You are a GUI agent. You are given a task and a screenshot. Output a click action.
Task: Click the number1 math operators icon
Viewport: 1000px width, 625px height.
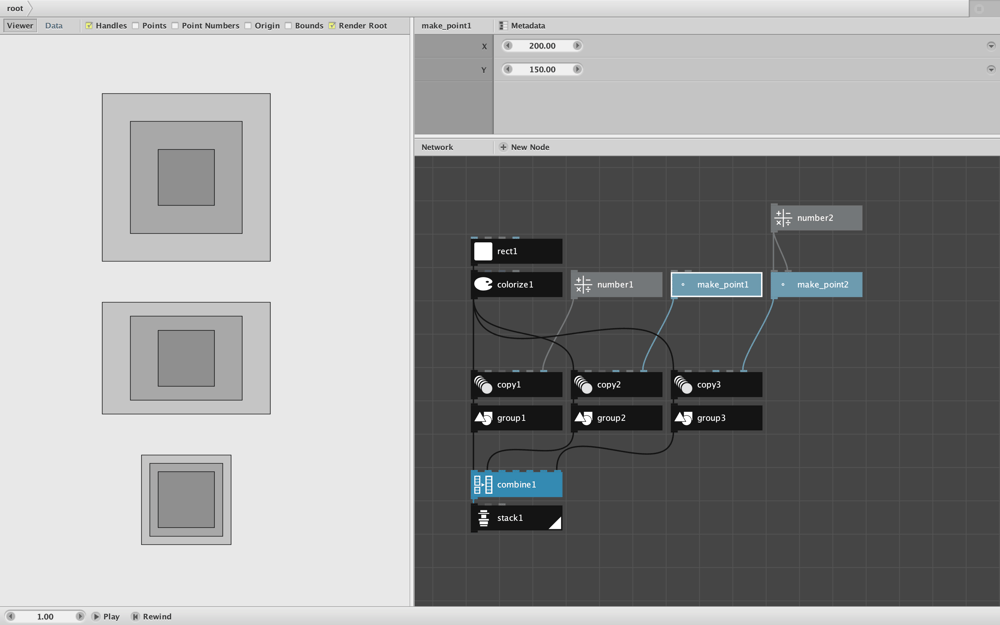pyautogui.click(x=584, y=284)
